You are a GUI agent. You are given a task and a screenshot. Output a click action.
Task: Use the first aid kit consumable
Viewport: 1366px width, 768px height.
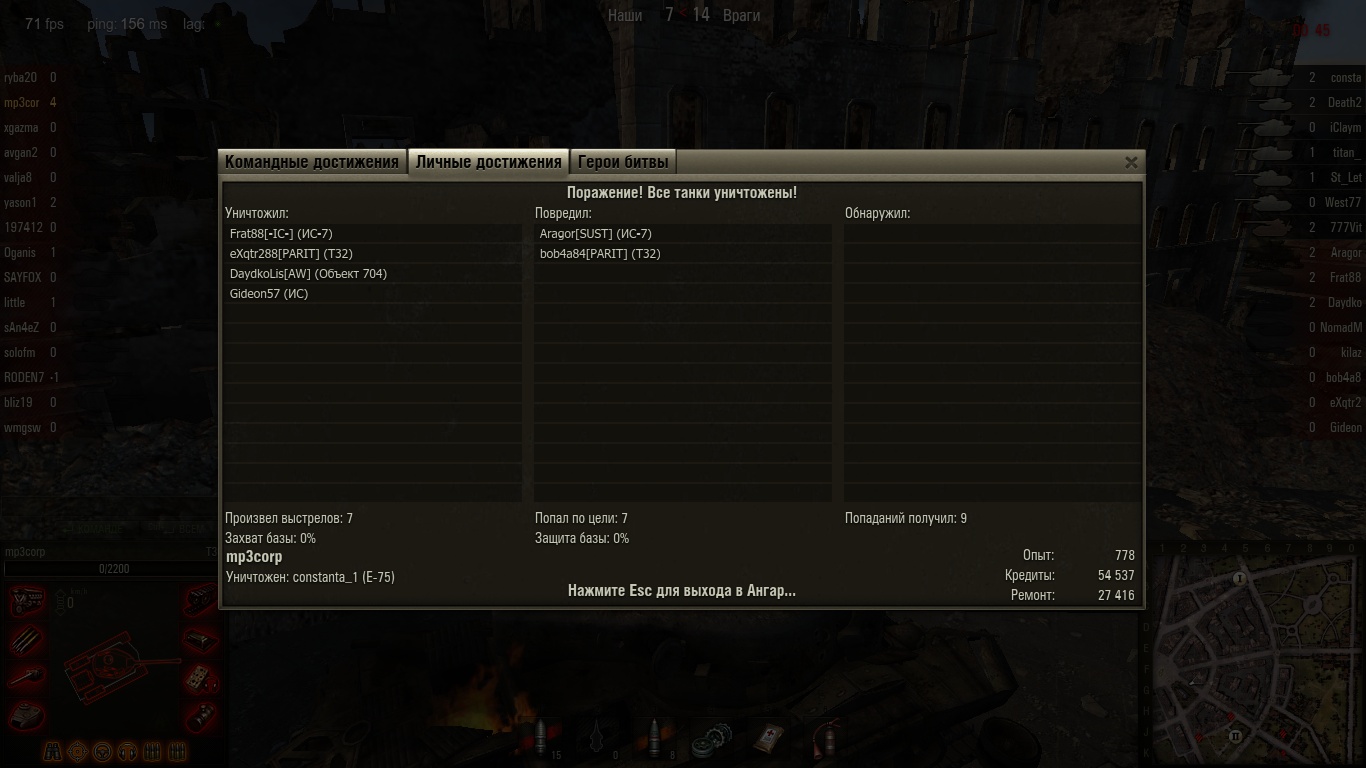tap(767, 737)
